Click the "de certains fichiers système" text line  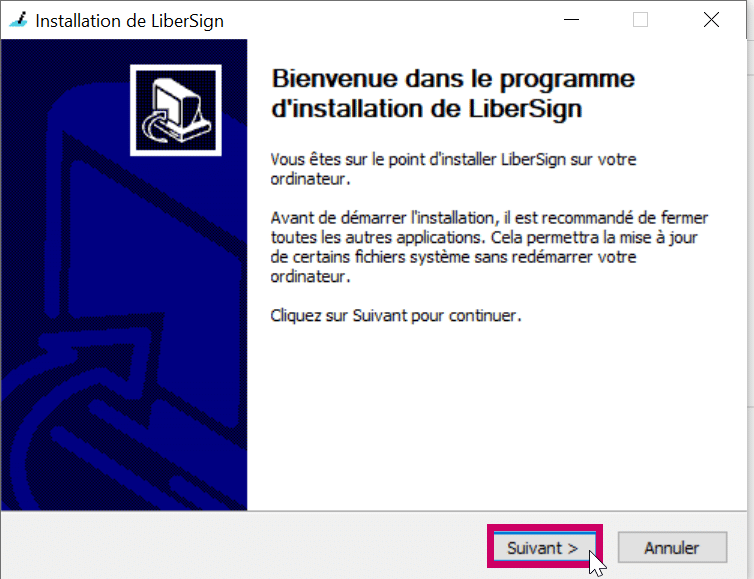click(453, 257)
